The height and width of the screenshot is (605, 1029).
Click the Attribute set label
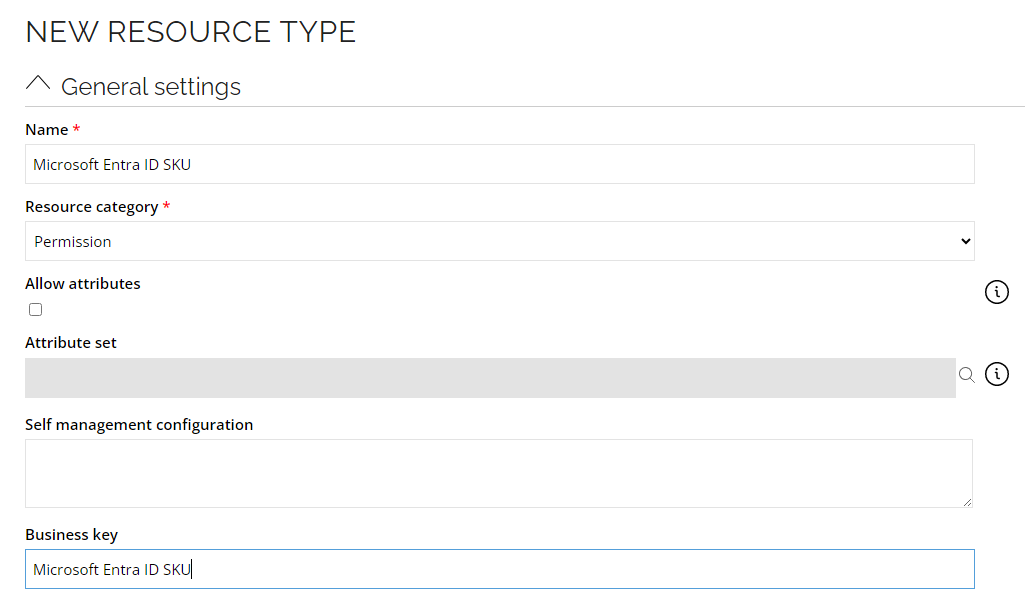point(71,343)
